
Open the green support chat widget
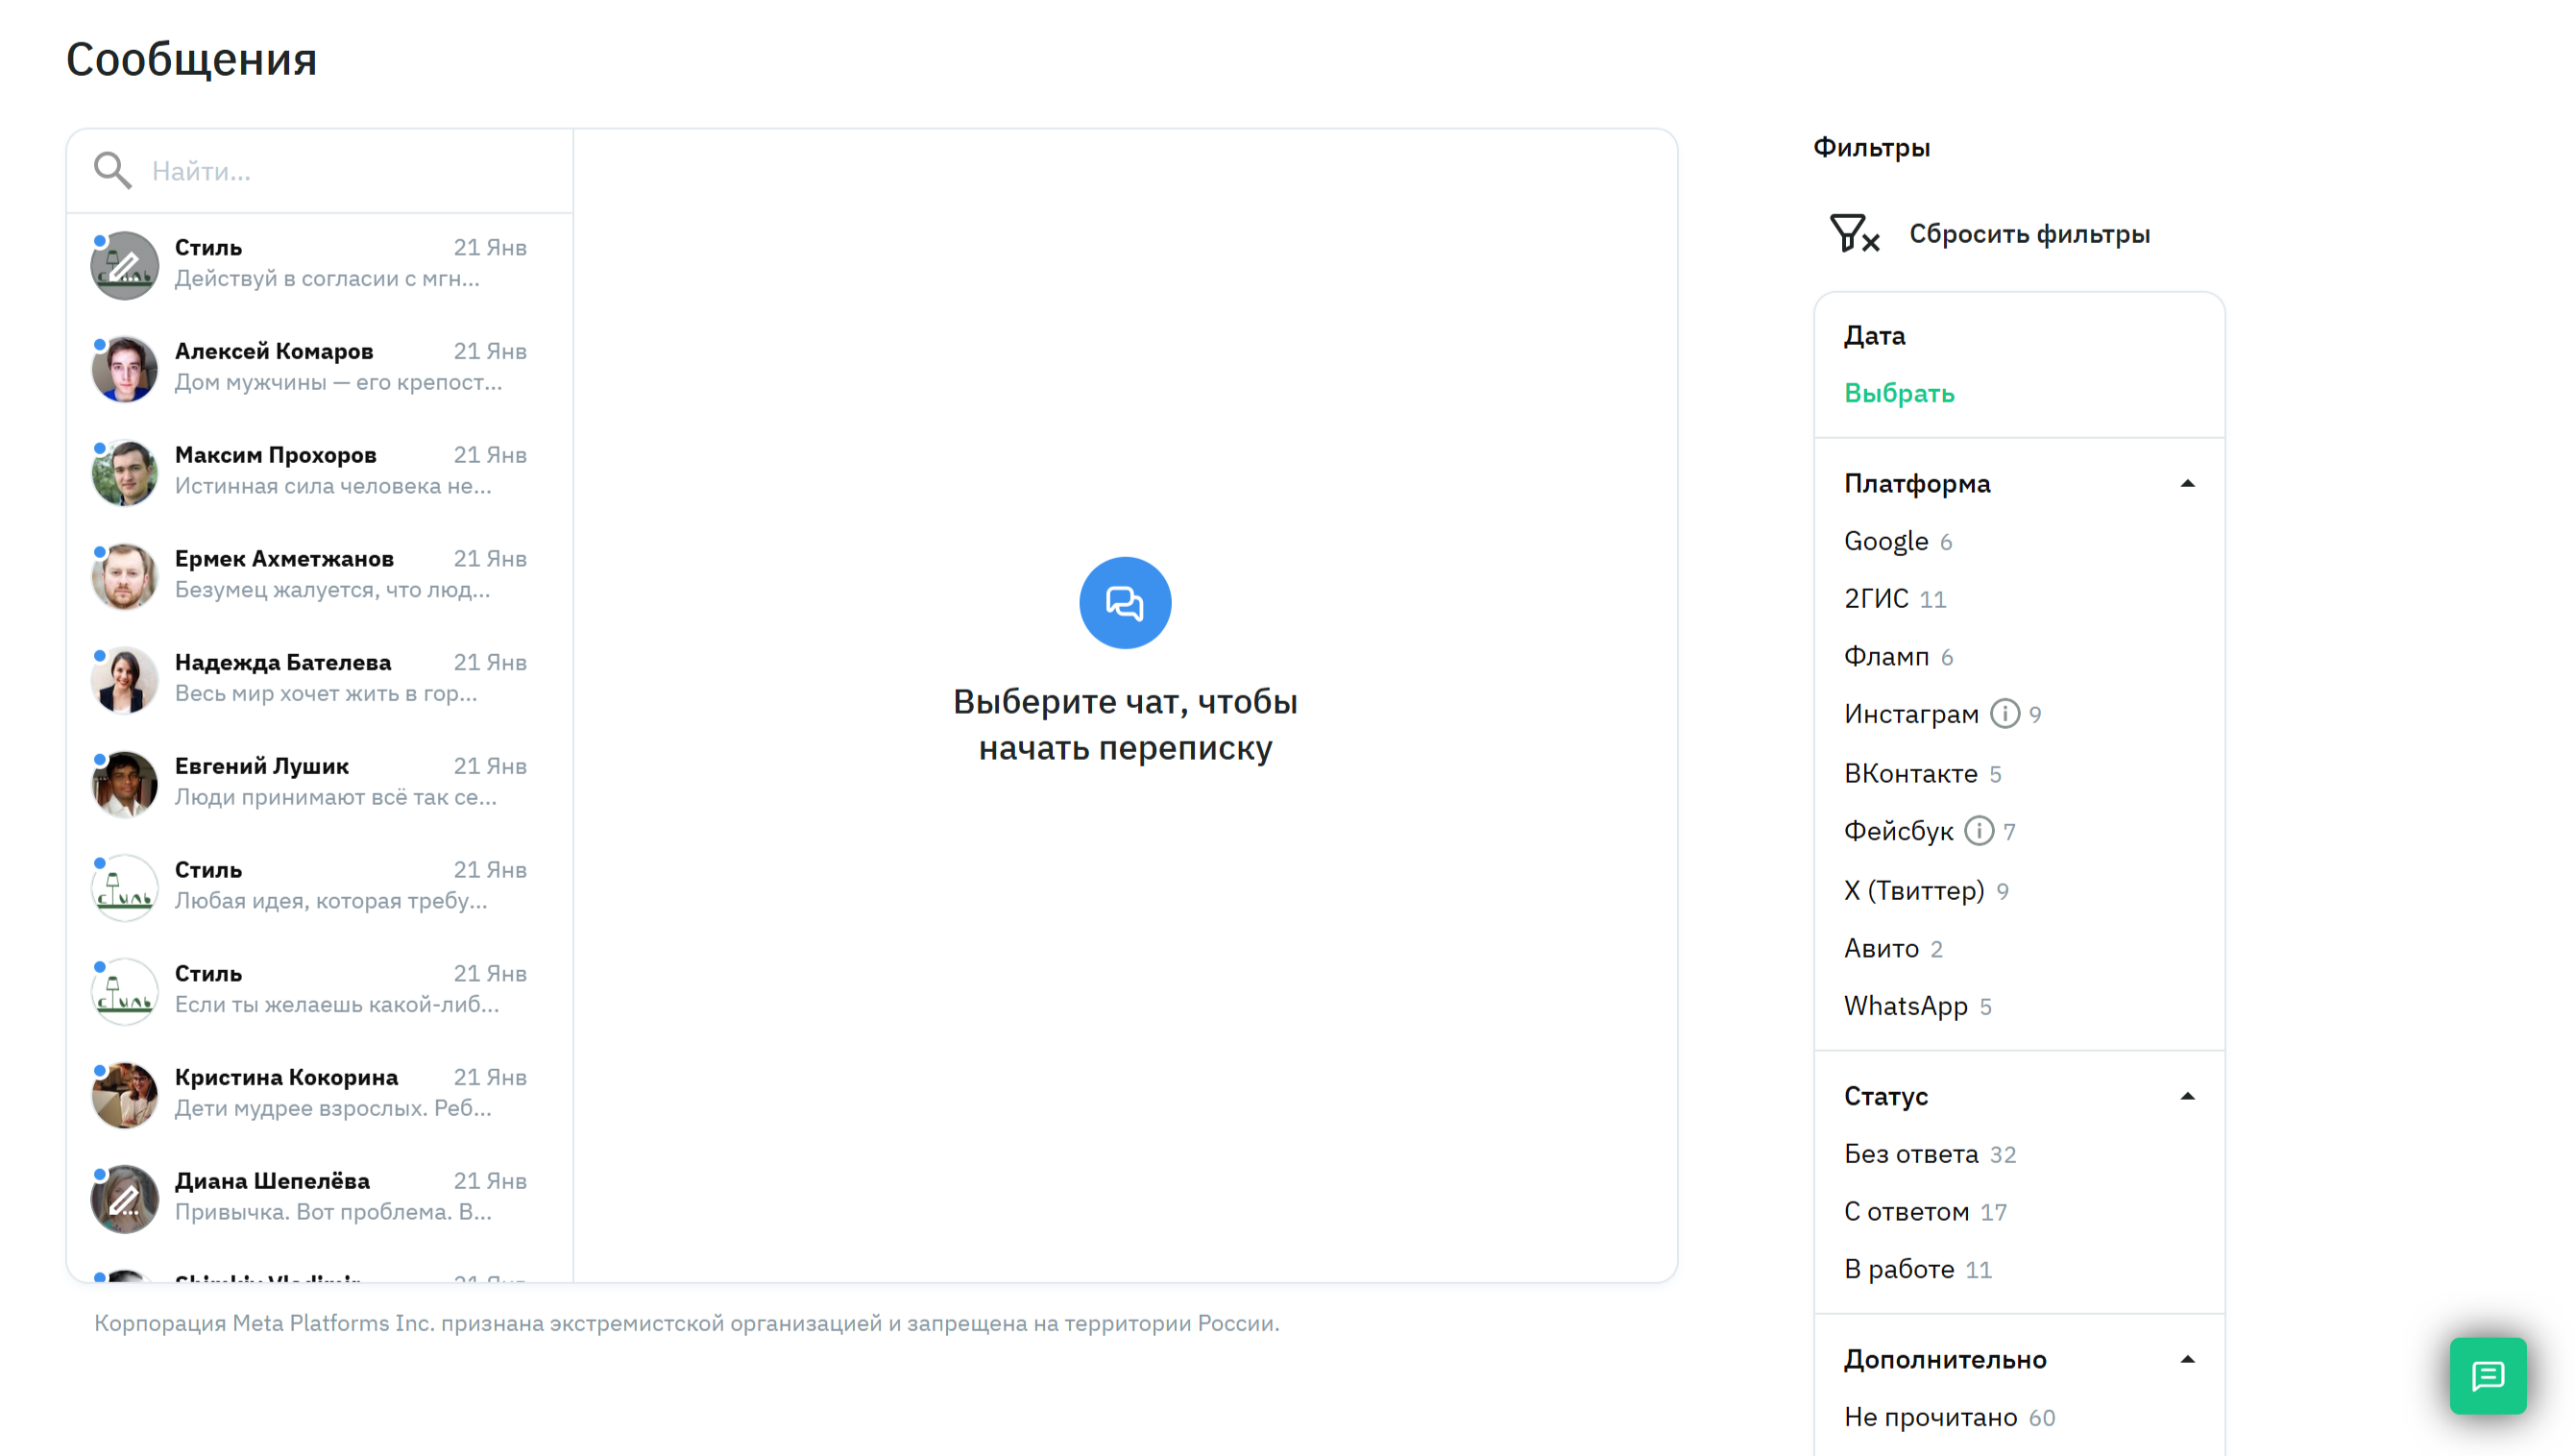2486,1376
